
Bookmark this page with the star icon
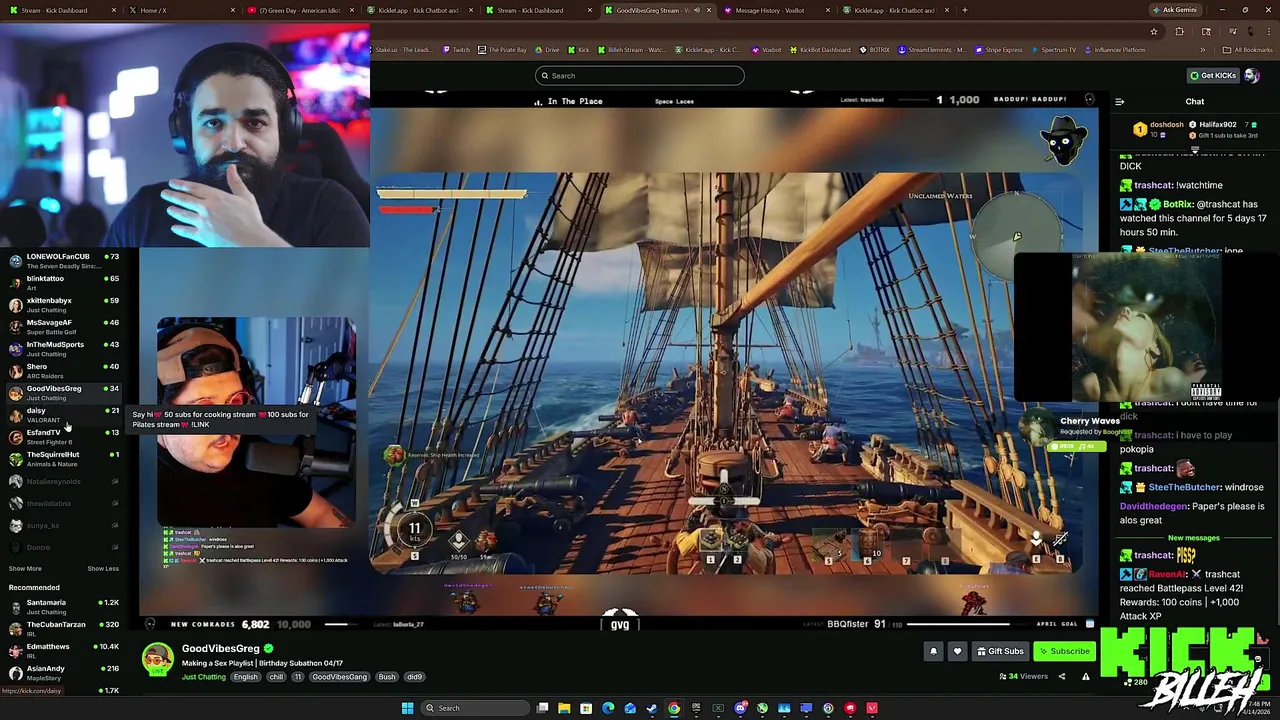pos(1154,31)
